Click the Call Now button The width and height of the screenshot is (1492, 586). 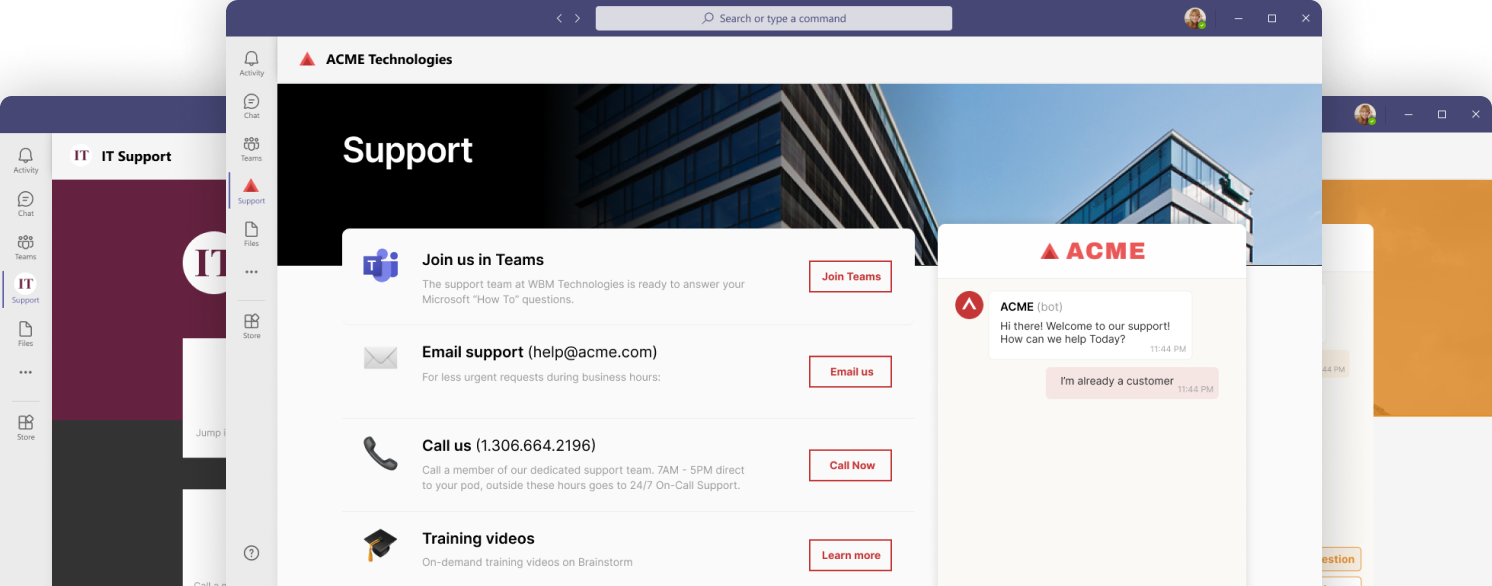click(850, 465)
